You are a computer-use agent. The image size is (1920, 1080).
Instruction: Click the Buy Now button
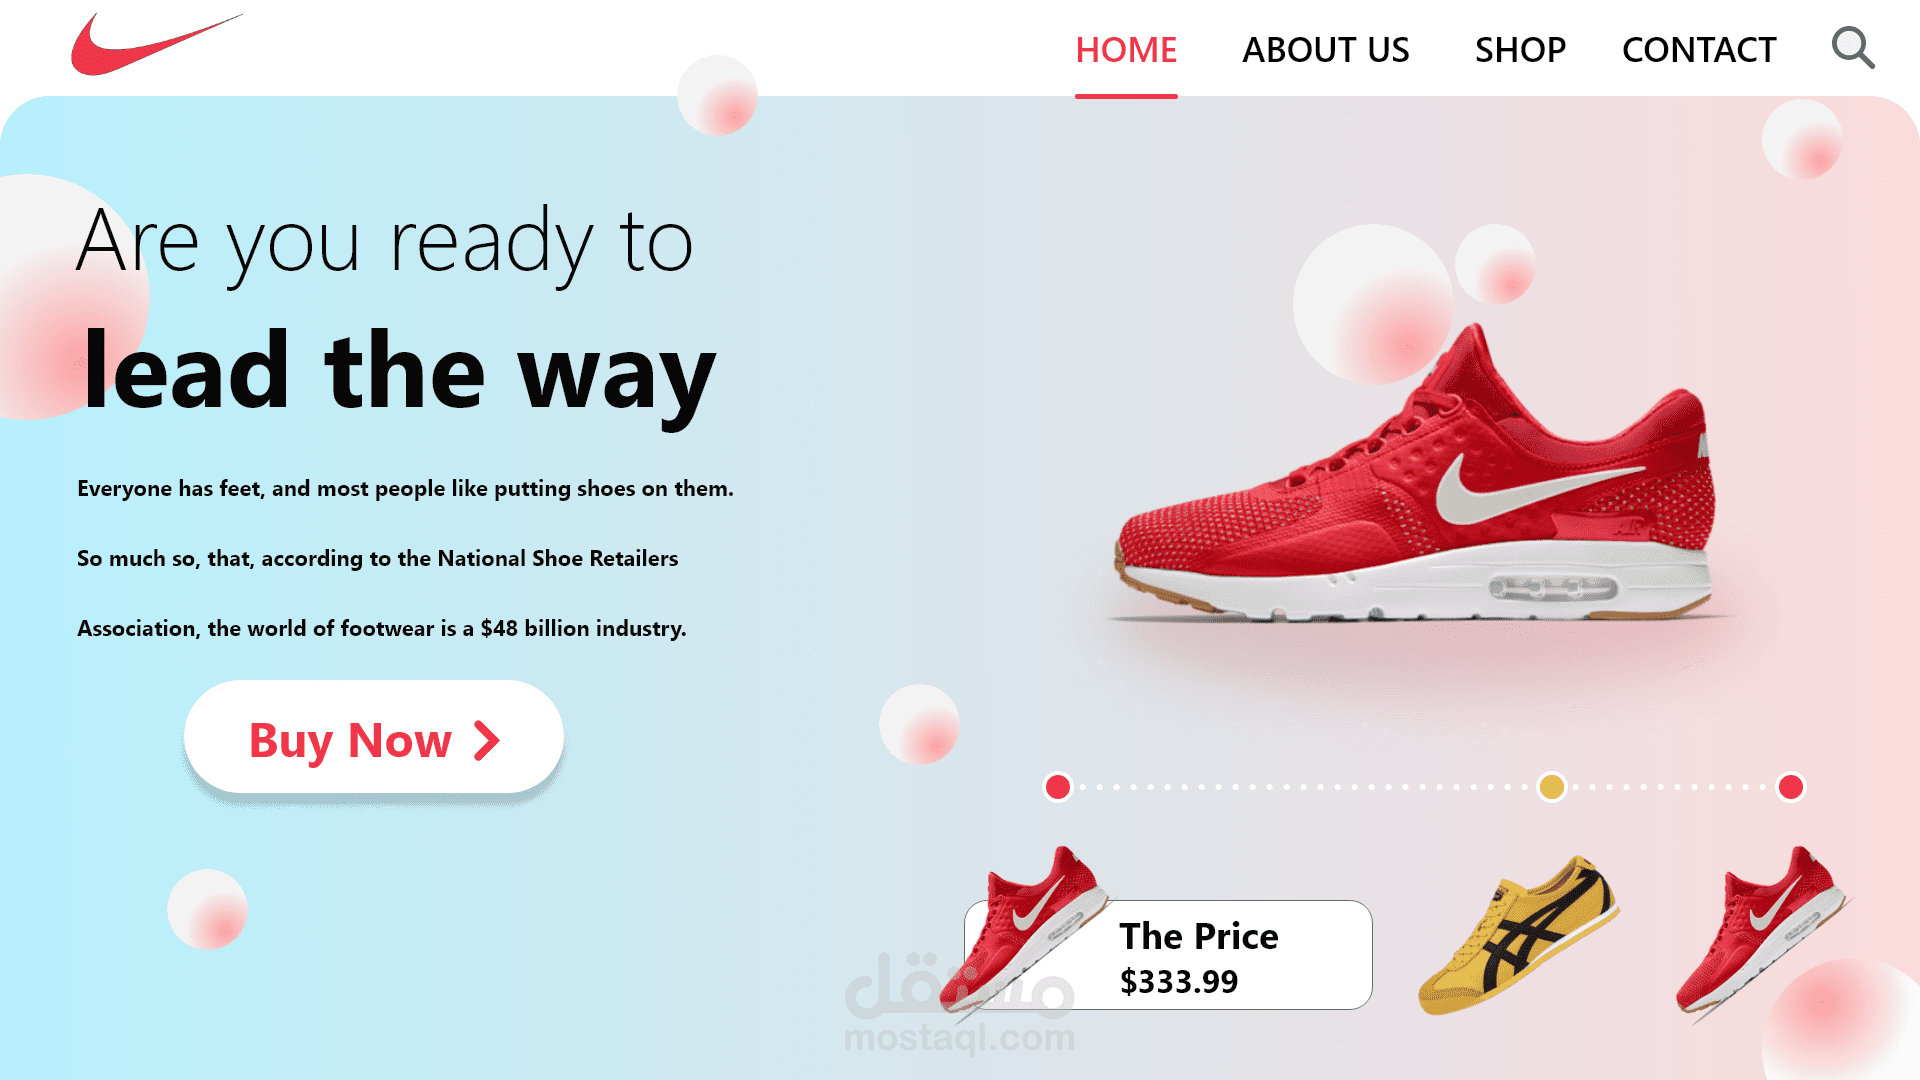pyautogui.click(x=374, y=738)
